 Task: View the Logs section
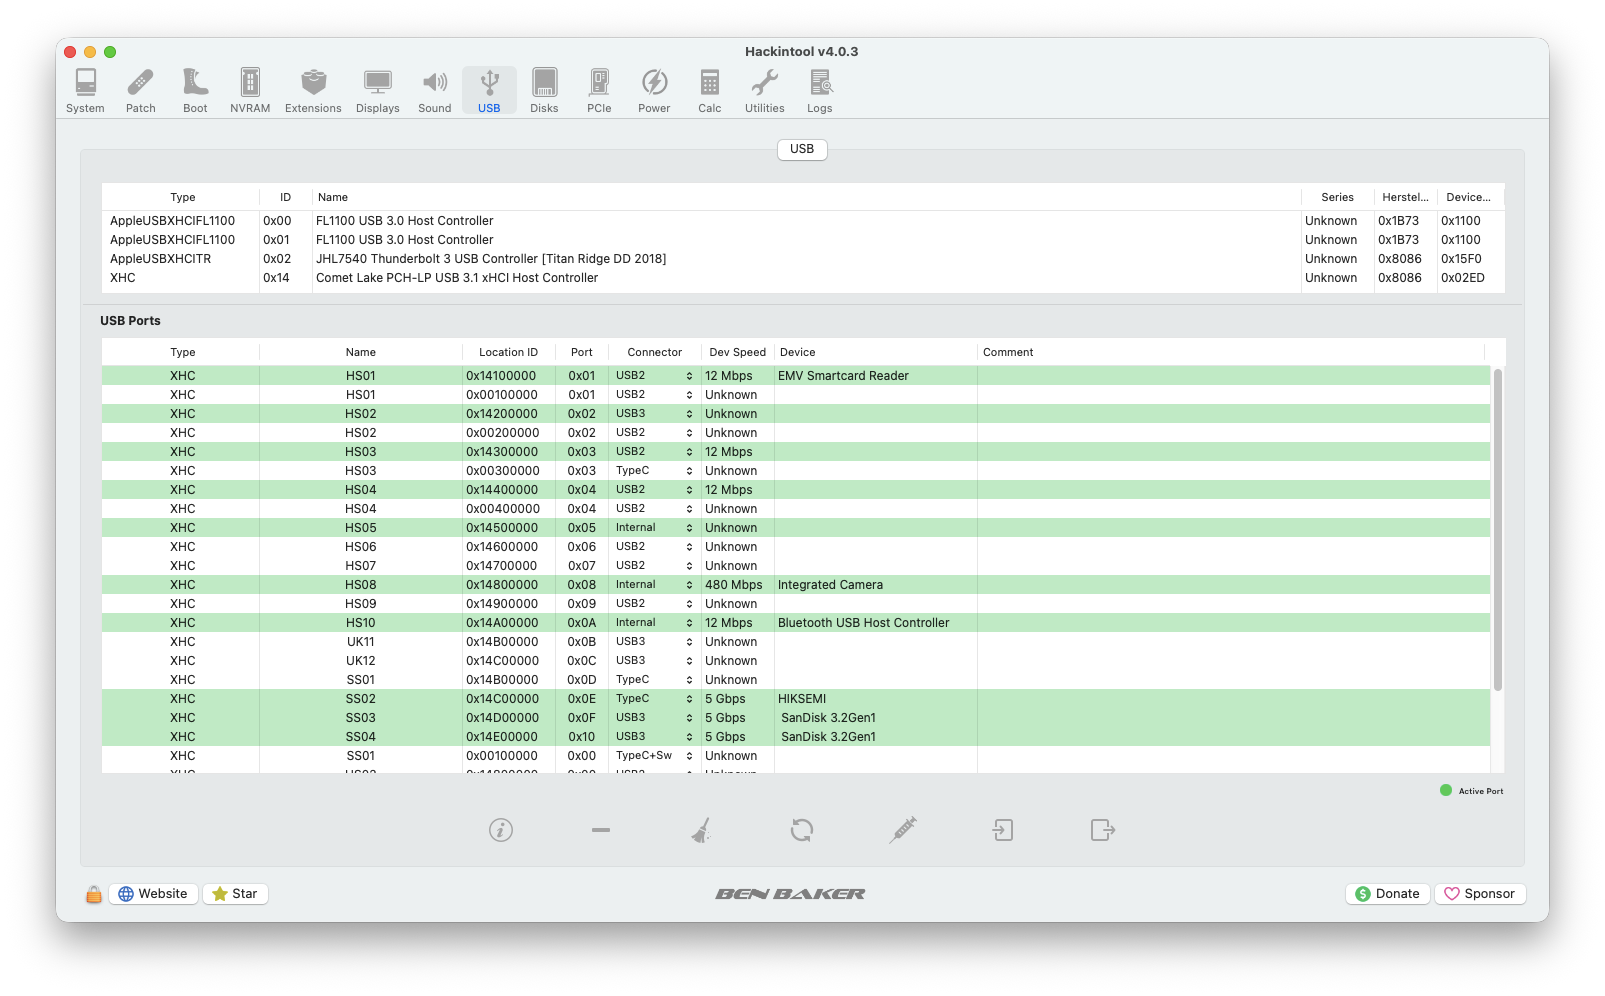coord(820,90)
